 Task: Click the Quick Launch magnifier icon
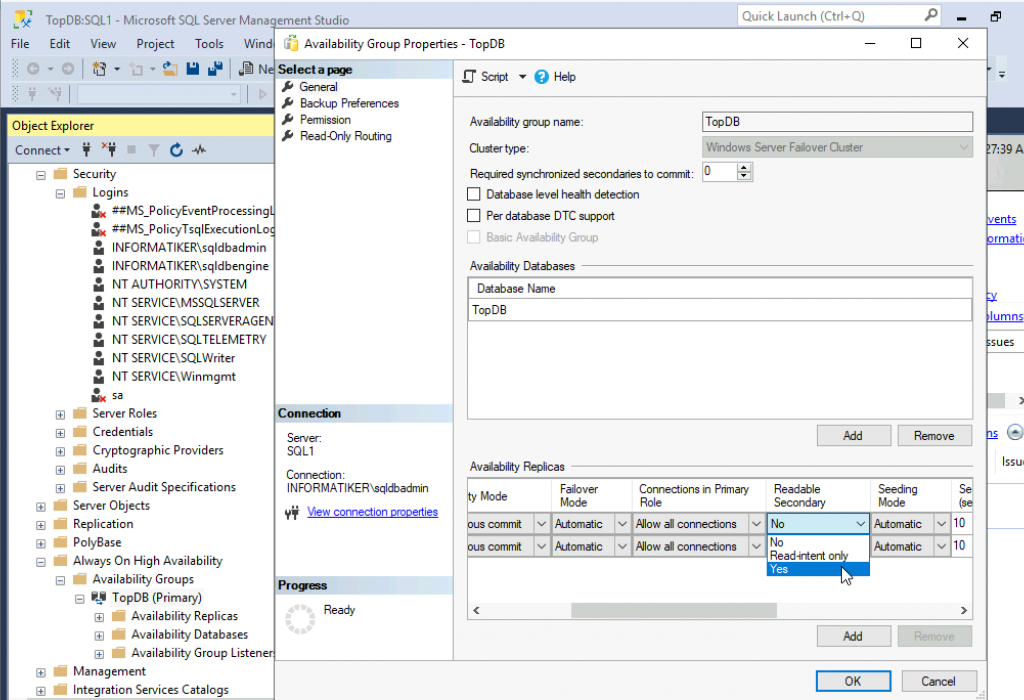pos(931,16)
